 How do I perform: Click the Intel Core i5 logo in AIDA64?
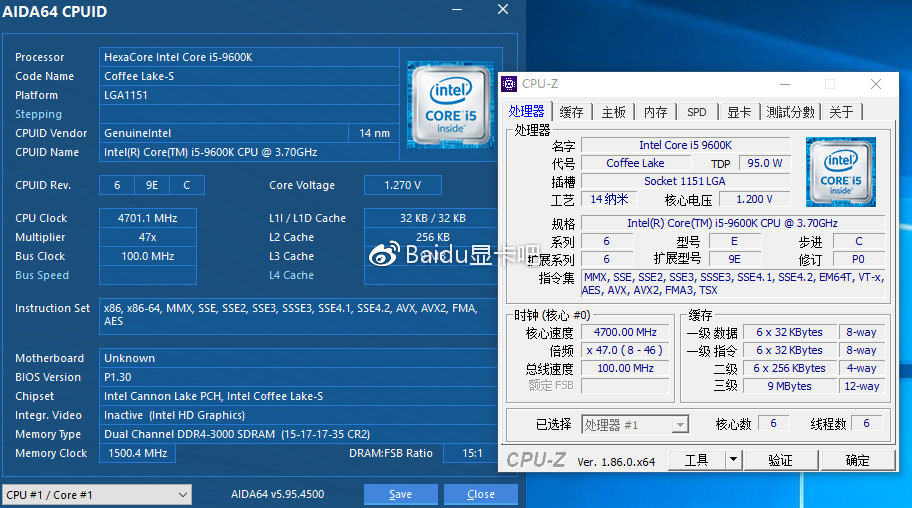coord(450,105)
